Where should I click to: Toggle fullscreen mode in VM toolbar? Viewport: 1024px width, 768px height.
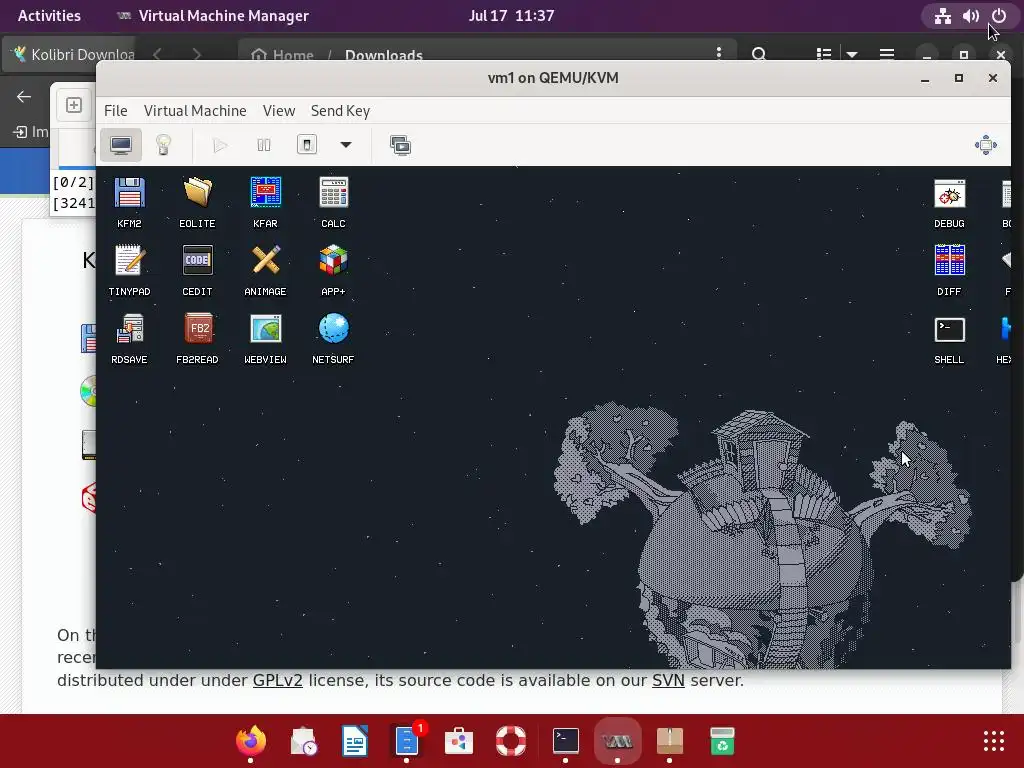click(985, 145)
